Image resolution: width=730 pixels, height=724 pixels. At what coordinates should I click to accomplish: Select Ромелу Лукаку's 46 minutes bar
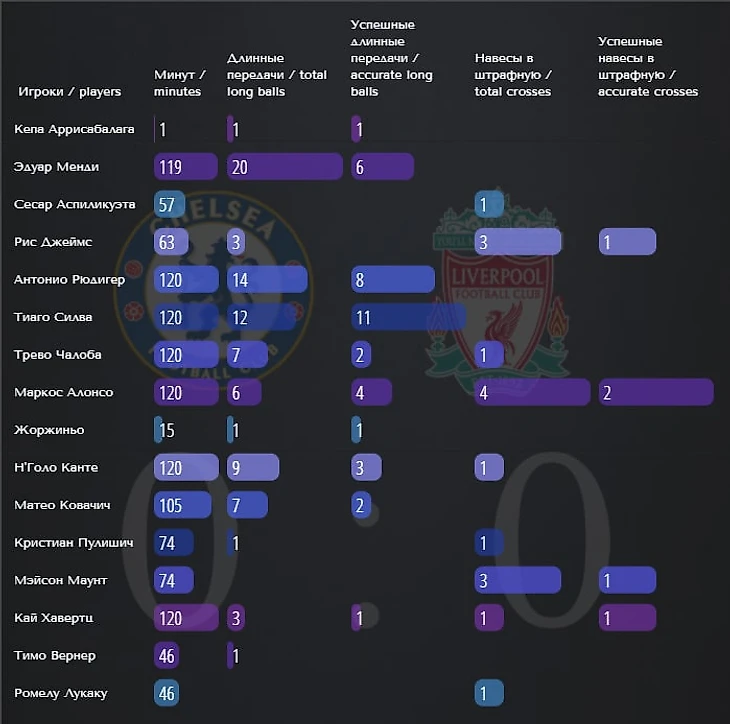point(167,693)
